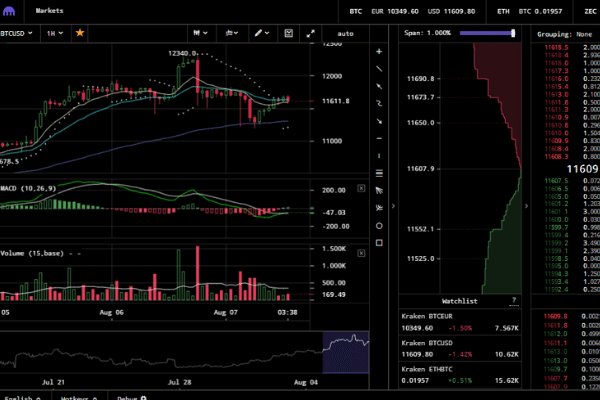The width and height of the screenshot is (600, 400).
Task: Click the save chart layout icon
Action: 288,33
